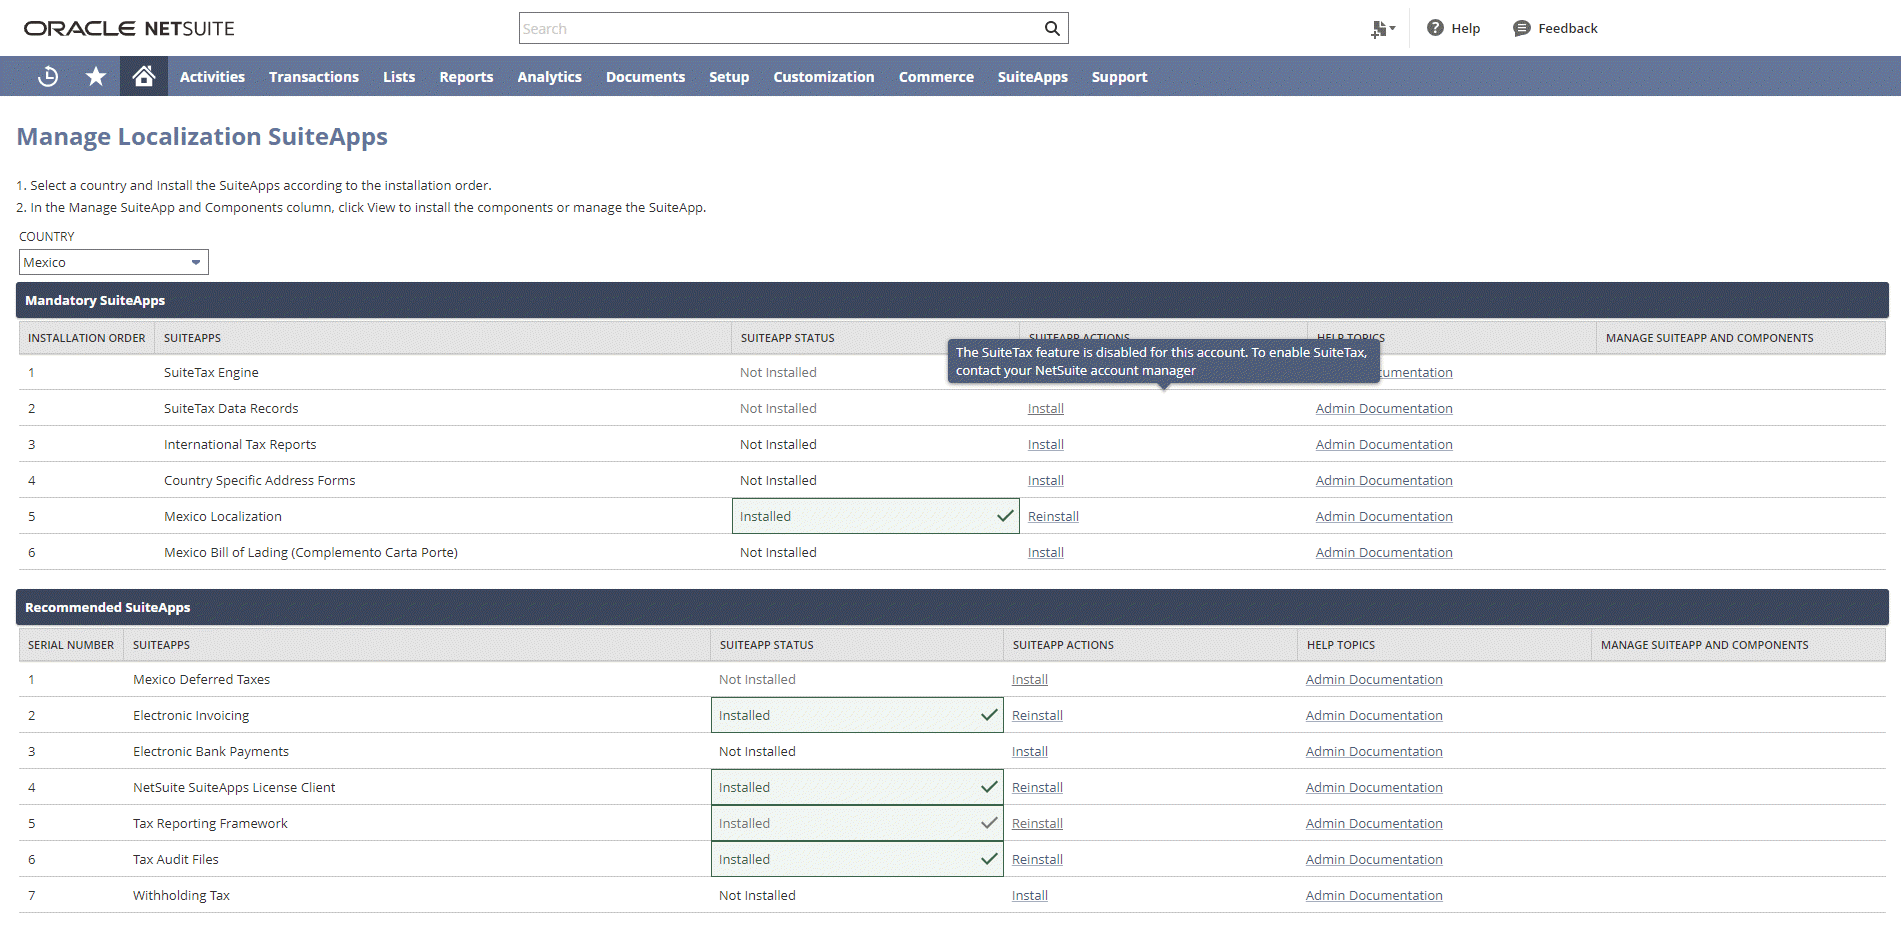Click the Tax Audit Files Installed checkmark
Image resolution: width=1901 pixels, height=929 pixels.
click(x=989, y=859)
